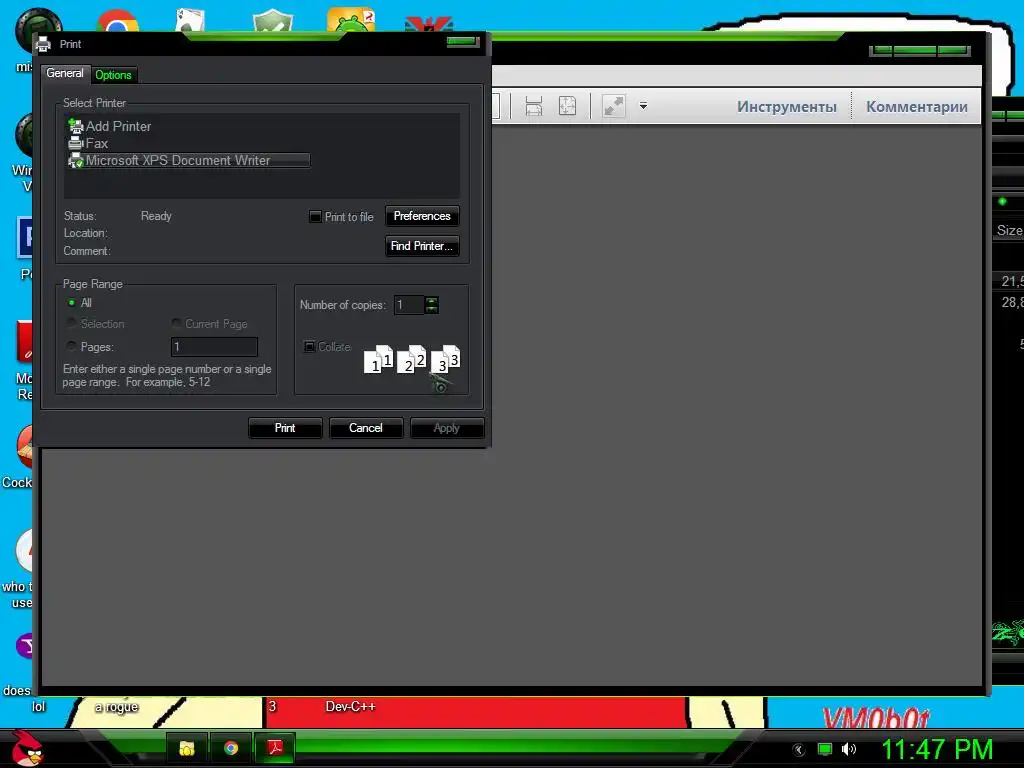The width and height of the screenshot is (1024, 768).
Task: Click the fit one full page icon
Action: [568, 106]
